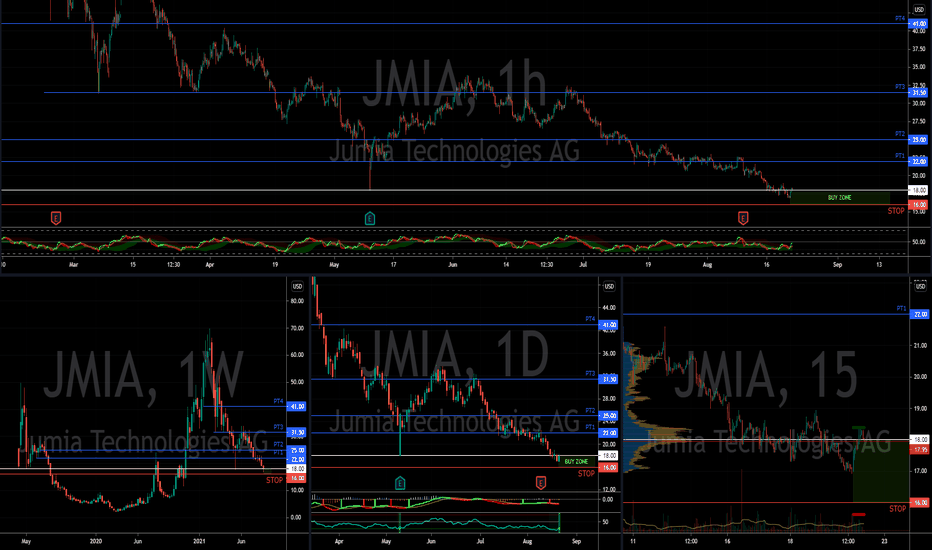The image size is (932, 550).
Task: Select the 18.00 price label on 15-minute chart
Action: (920, 439)
